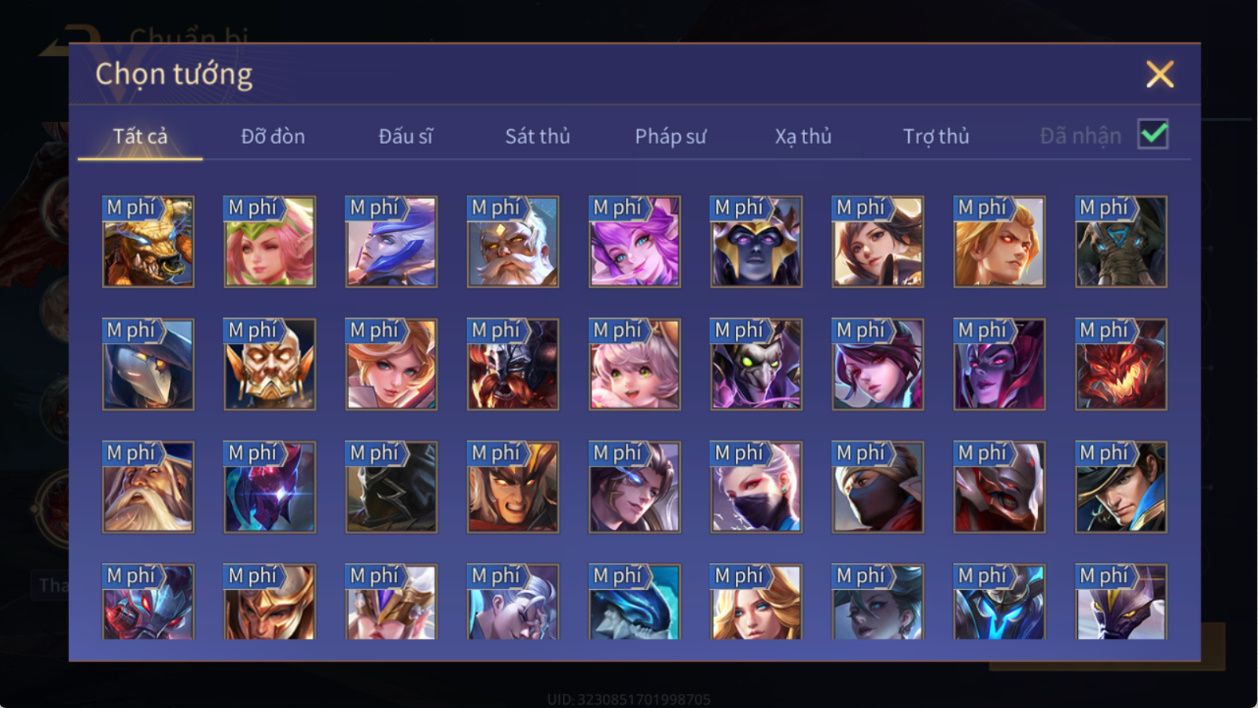Image resolution: width=1258 pixels, height=708 pixels.
Task: Close the Chọn tướng dialog
Action: coord(1160,74)
